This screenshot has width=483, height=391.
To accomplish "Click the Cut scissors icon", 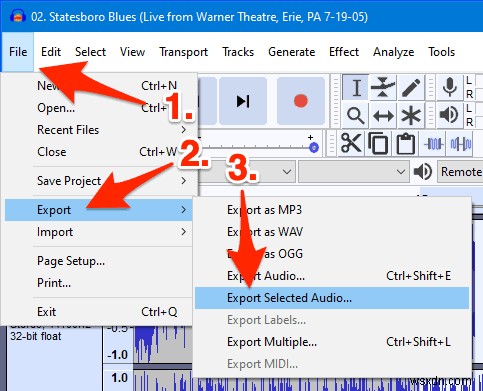I will coord(351,144).
